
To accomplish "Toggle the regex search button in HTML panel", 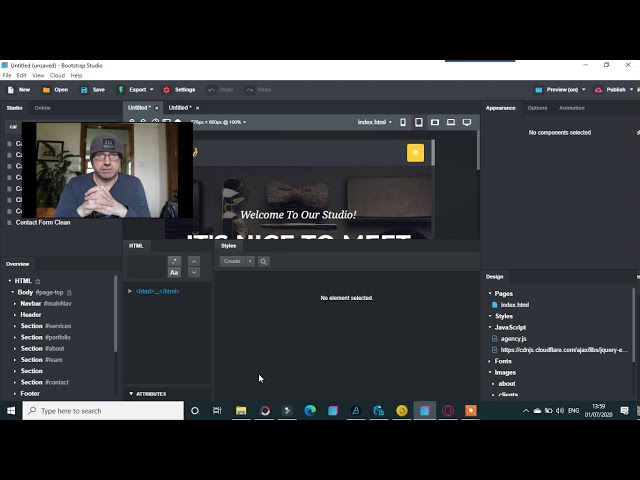I will [x=174, y=261].
